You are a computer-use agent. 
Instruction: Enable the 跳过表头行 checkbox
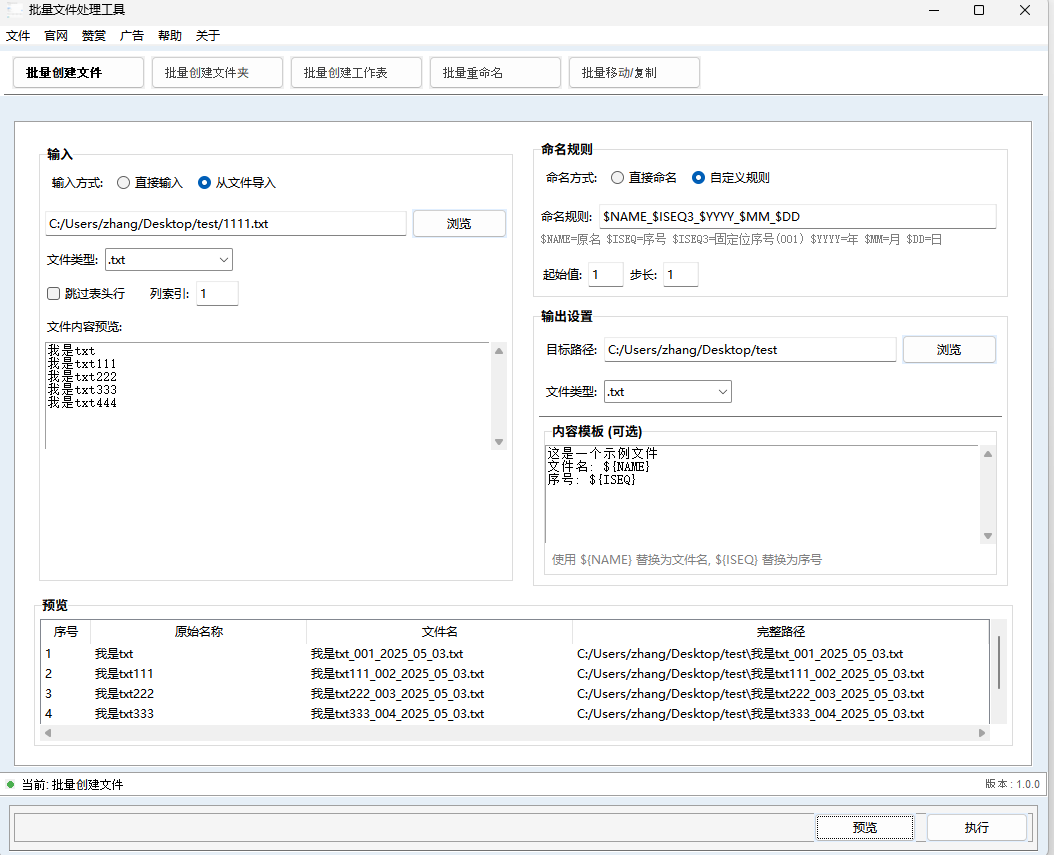tap(54, 294)
